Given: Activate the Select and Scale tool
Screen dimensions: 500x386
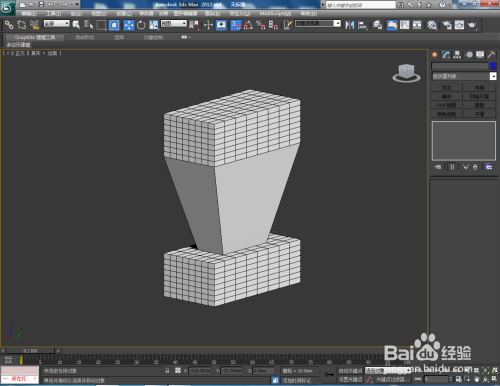Looking at the screenshot, I should click(x=154, y=25).
